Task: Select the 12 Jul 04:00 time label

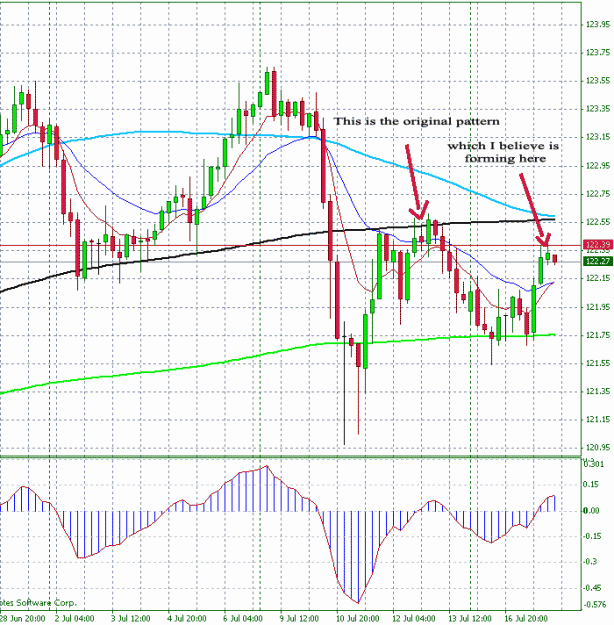Action: point(413,619)
